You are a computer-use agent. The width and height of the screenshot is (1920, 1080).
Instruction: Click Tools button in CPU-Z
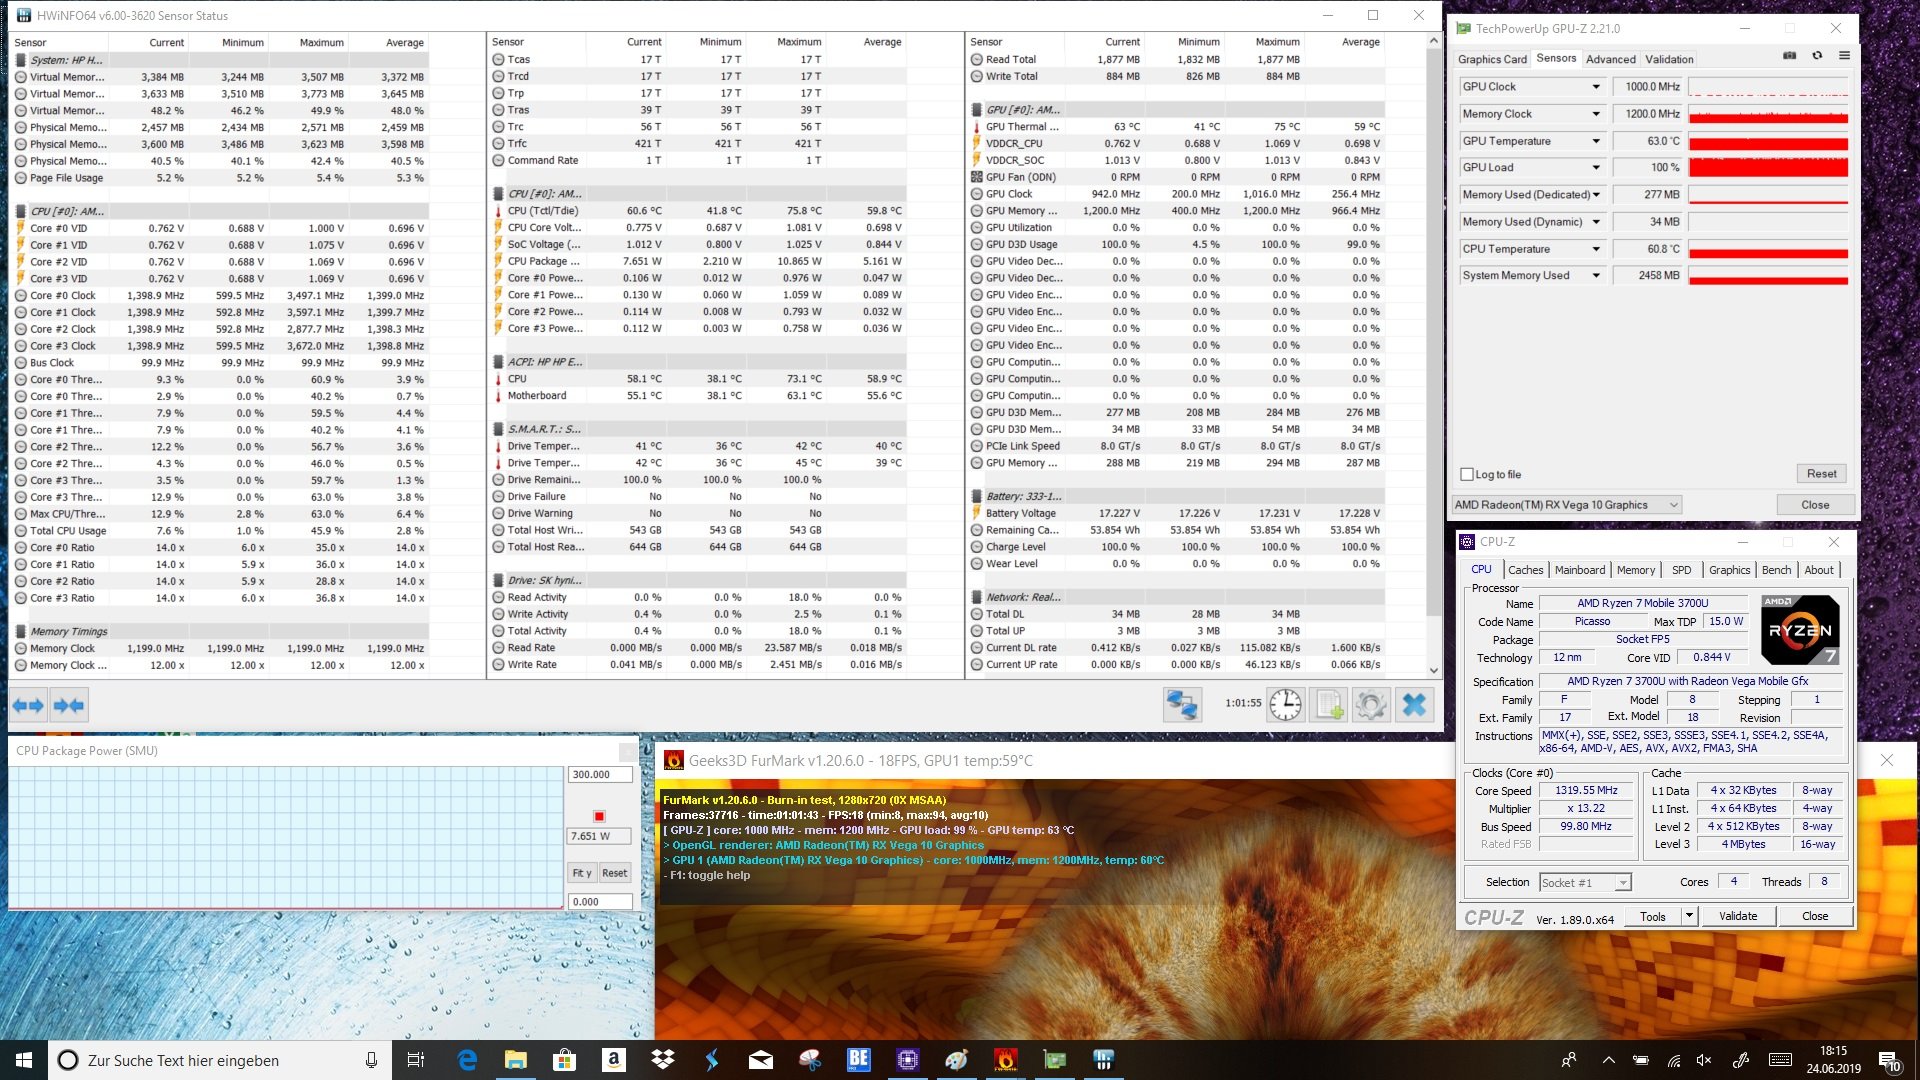[x=1653, y=916]
